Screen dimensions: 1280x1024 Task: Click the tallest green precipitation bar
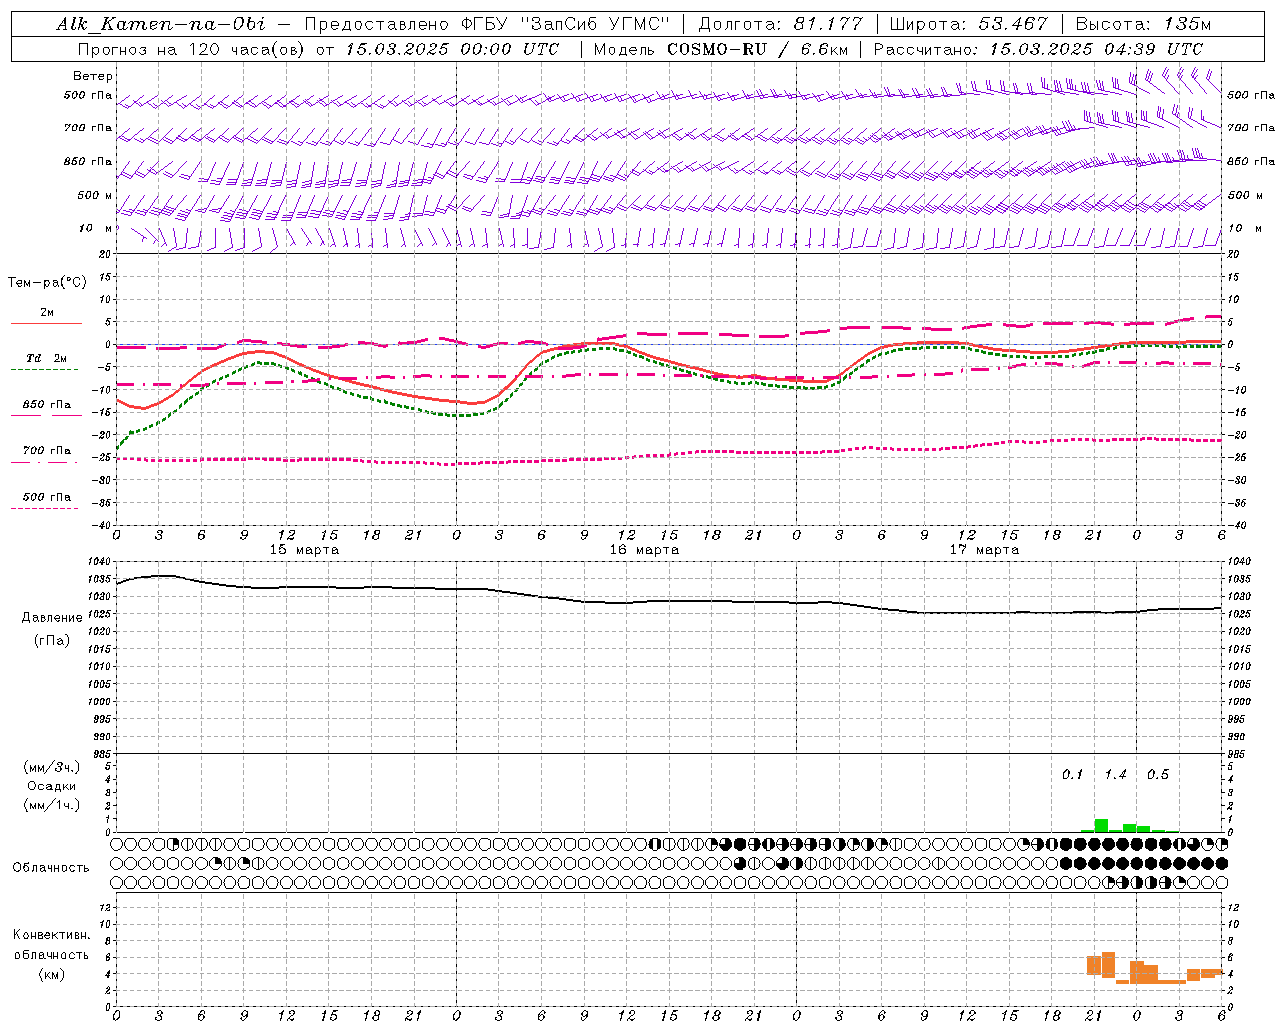pyautogui.click(x=1101, y=825)
